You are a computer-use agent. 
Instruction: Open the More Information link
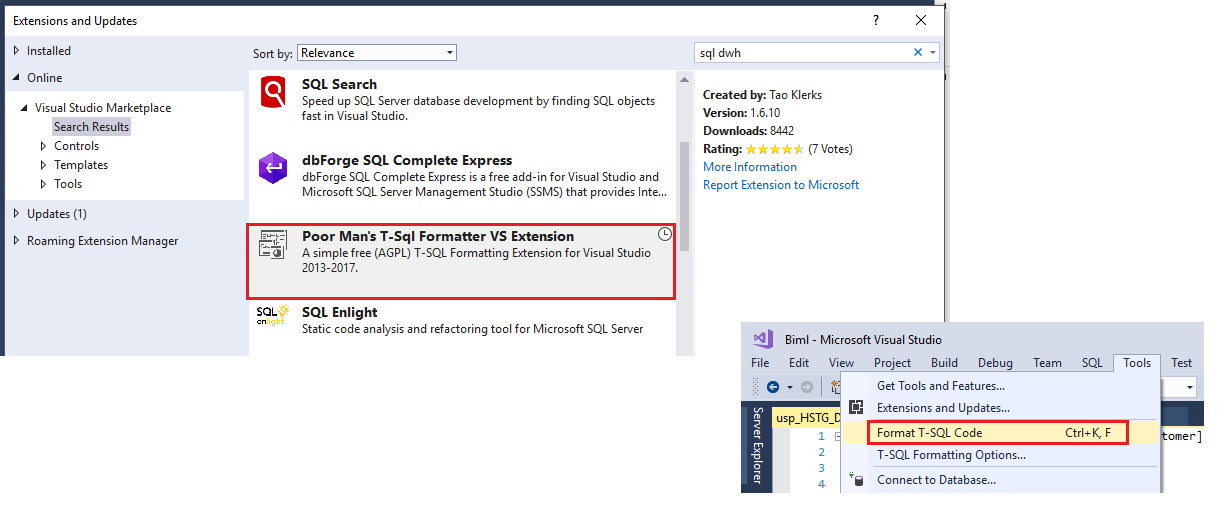point(750,167)
